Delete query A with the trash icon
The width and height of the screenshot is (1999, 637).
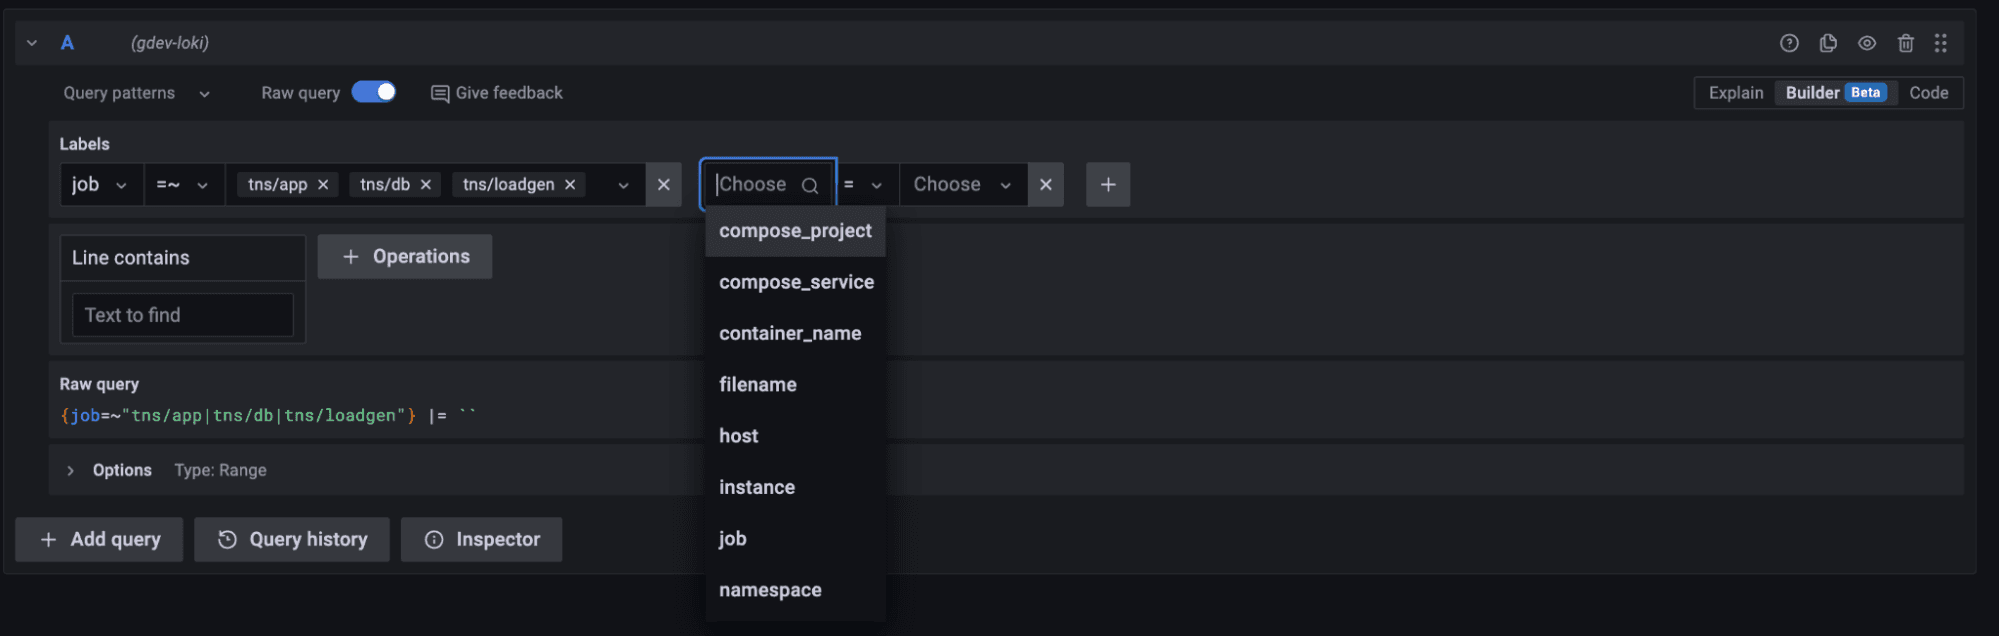click(1906, 43)
